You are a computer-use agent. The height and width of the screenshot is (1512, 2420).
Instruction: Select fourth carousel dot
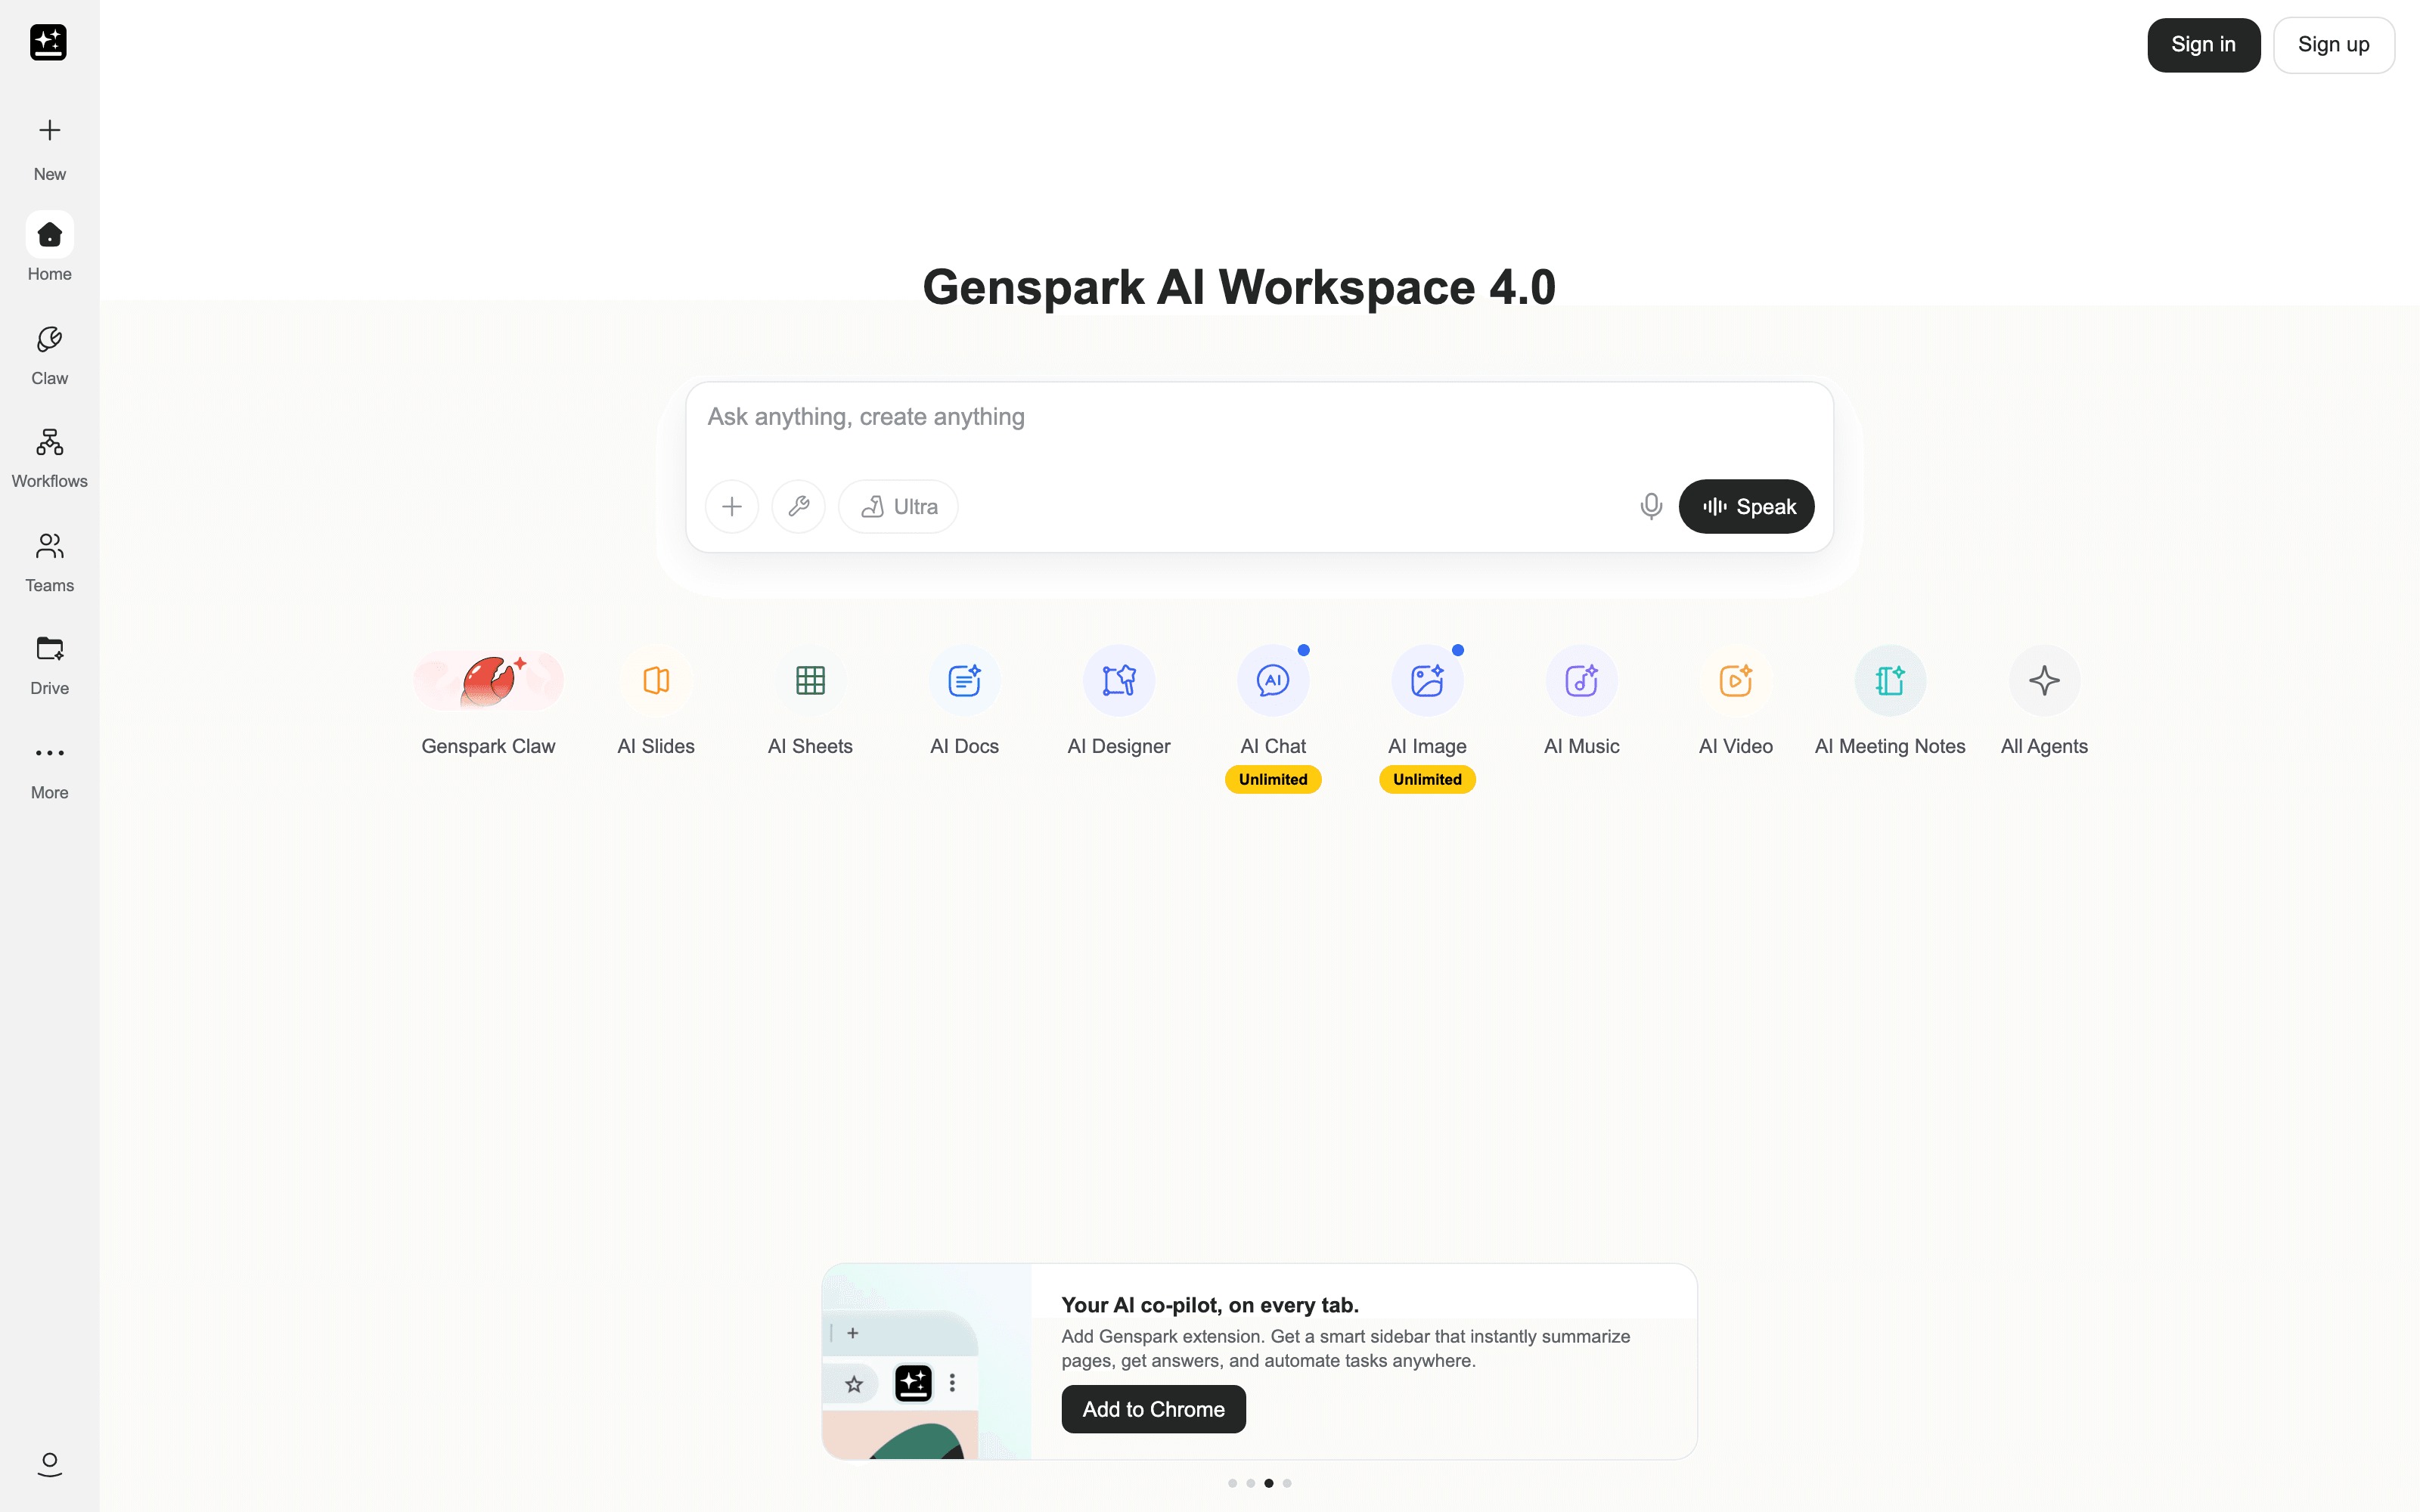click(1287, 1483)
